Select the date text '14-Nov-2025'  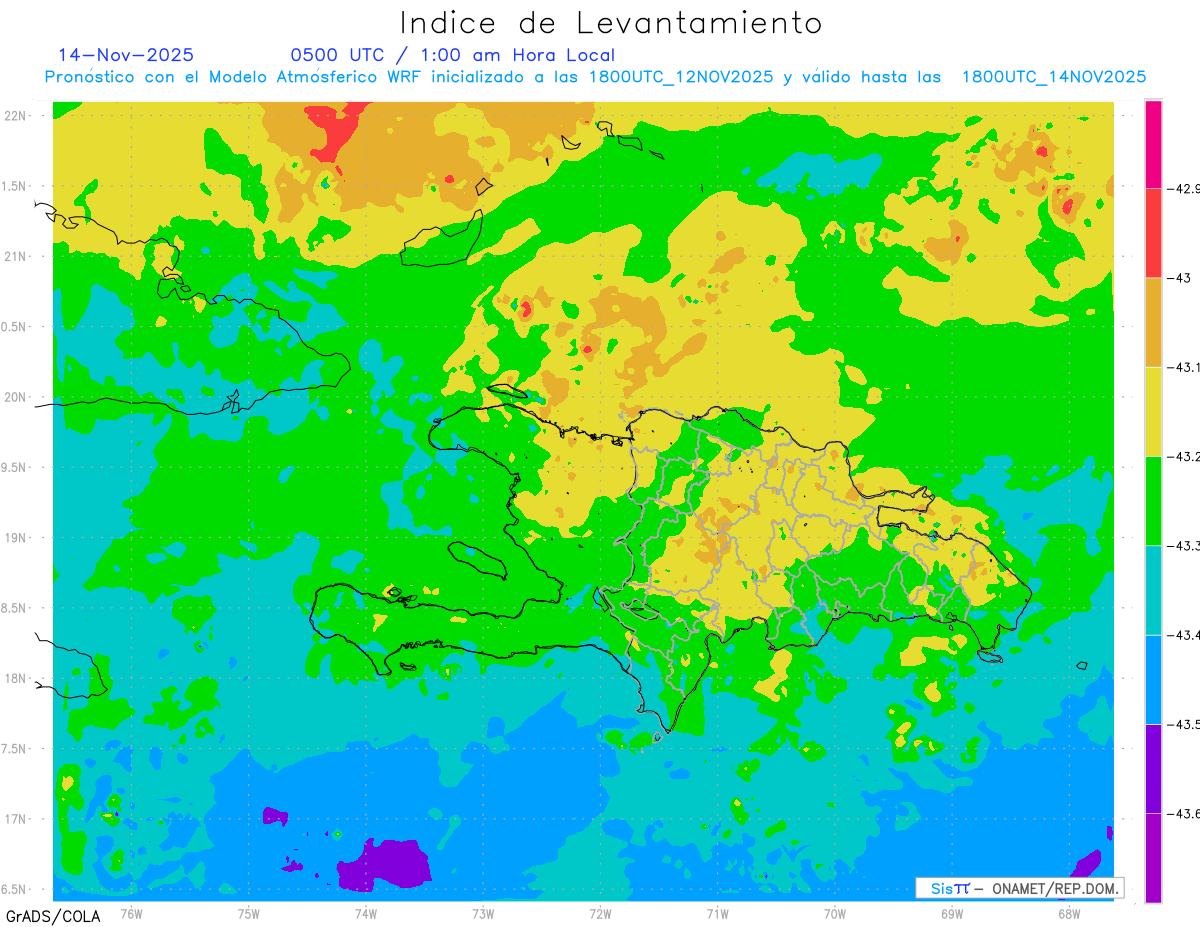[126, 55]
